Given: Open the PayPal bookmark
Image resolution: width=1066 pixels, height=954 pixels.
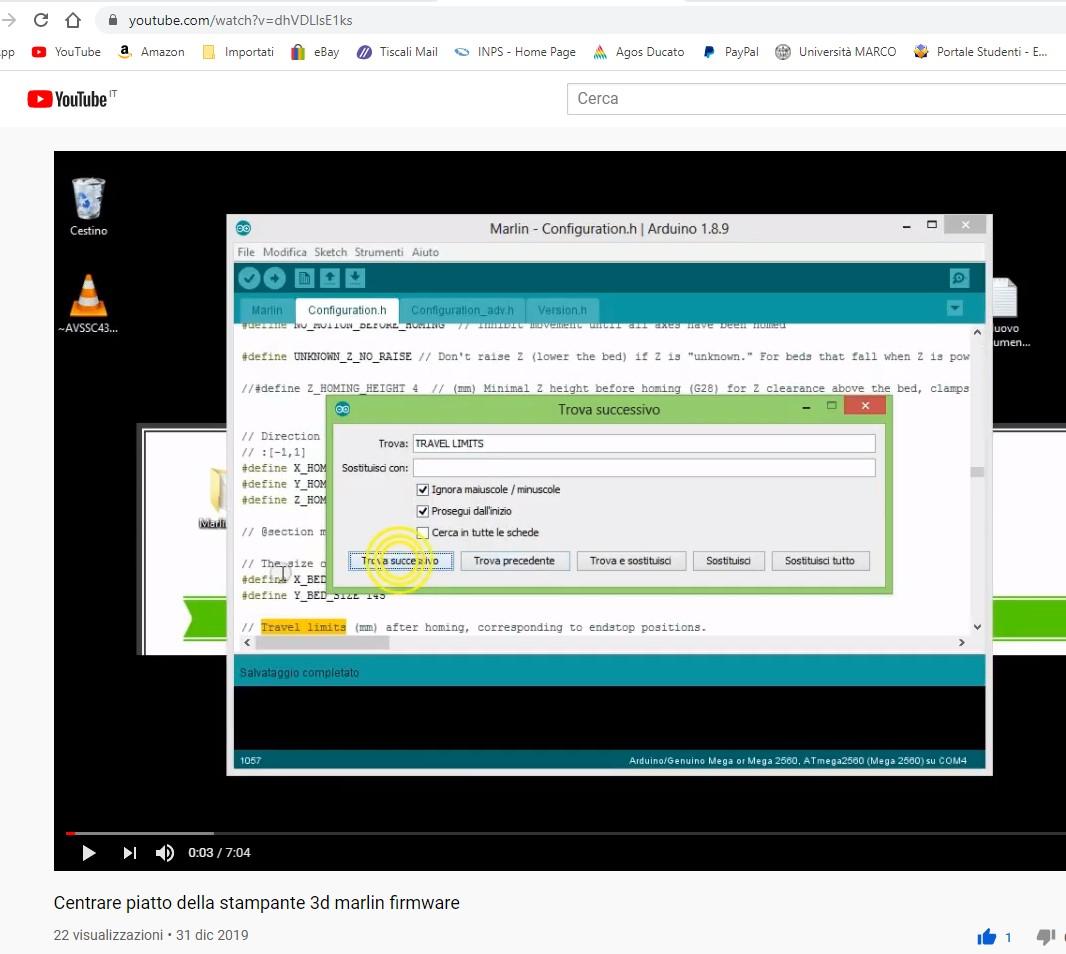Looking at the screenshot, I should coord(730,52).
